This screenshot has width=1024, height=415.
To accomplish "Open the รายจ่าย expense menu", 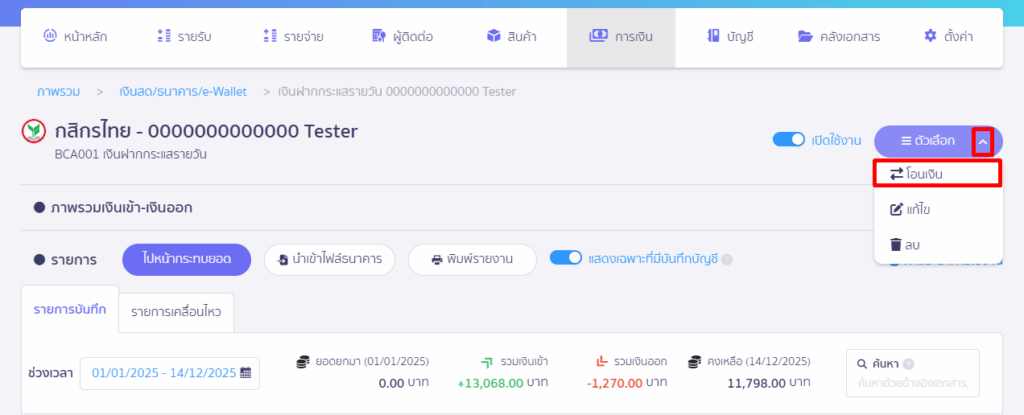I will pyautogui.click(x=293, y=37).
